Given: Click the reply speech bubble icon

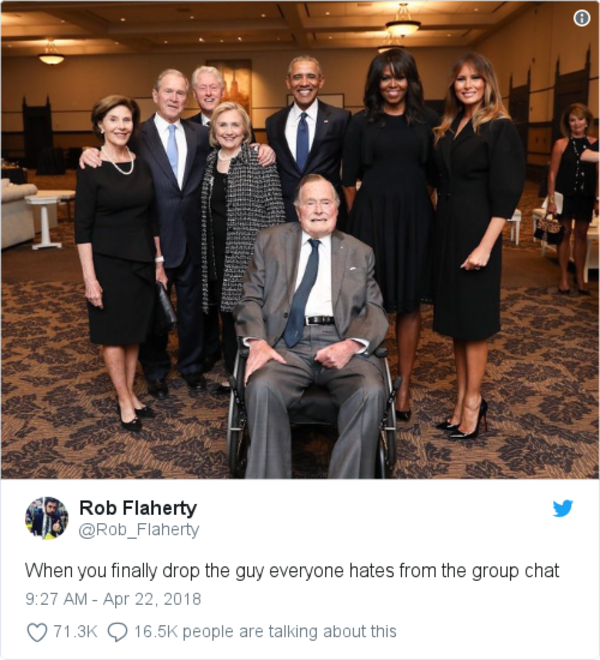Looking at the screenshot, I should click(117, 632).
